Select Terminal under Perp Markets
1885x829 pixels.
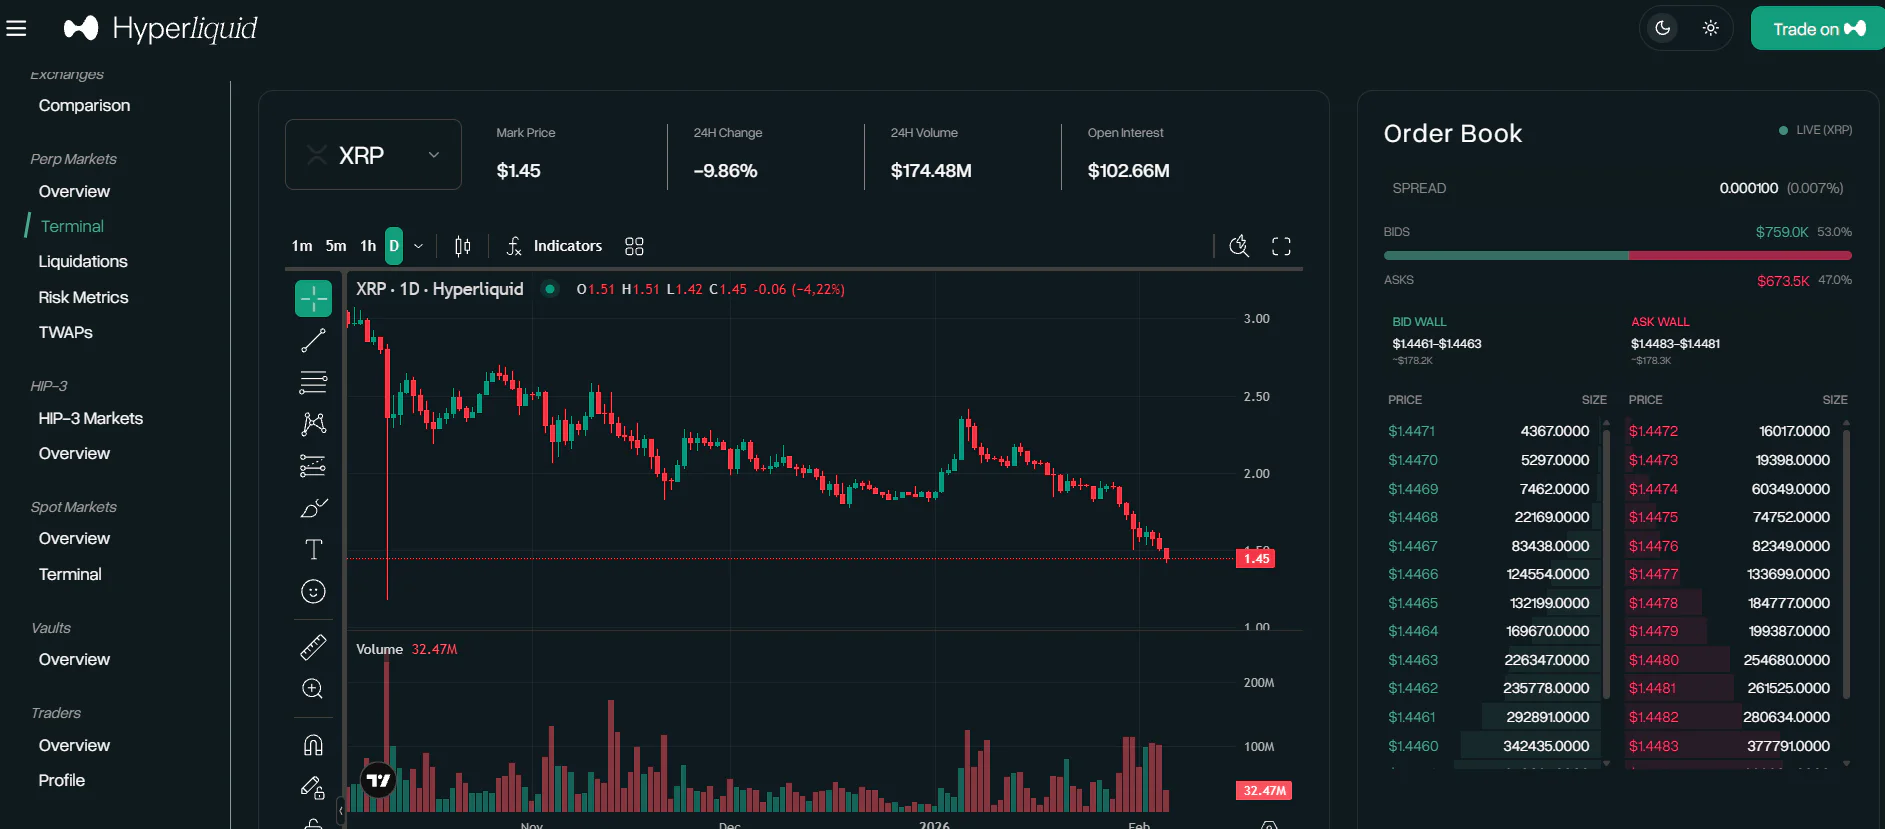click(72, 226)
